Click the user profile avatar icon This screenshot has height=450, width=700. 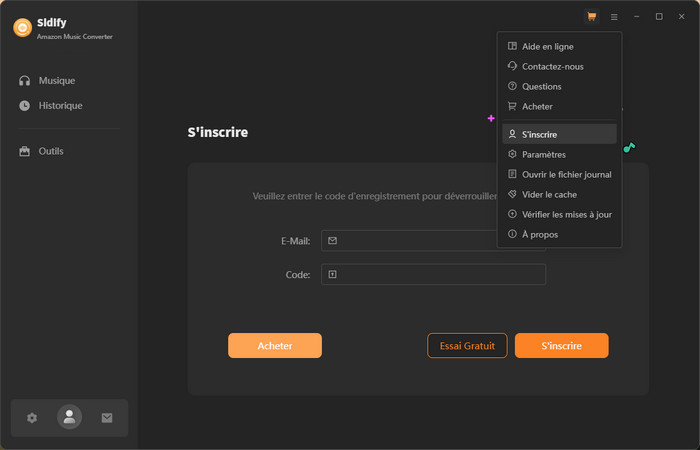(69, 418)
